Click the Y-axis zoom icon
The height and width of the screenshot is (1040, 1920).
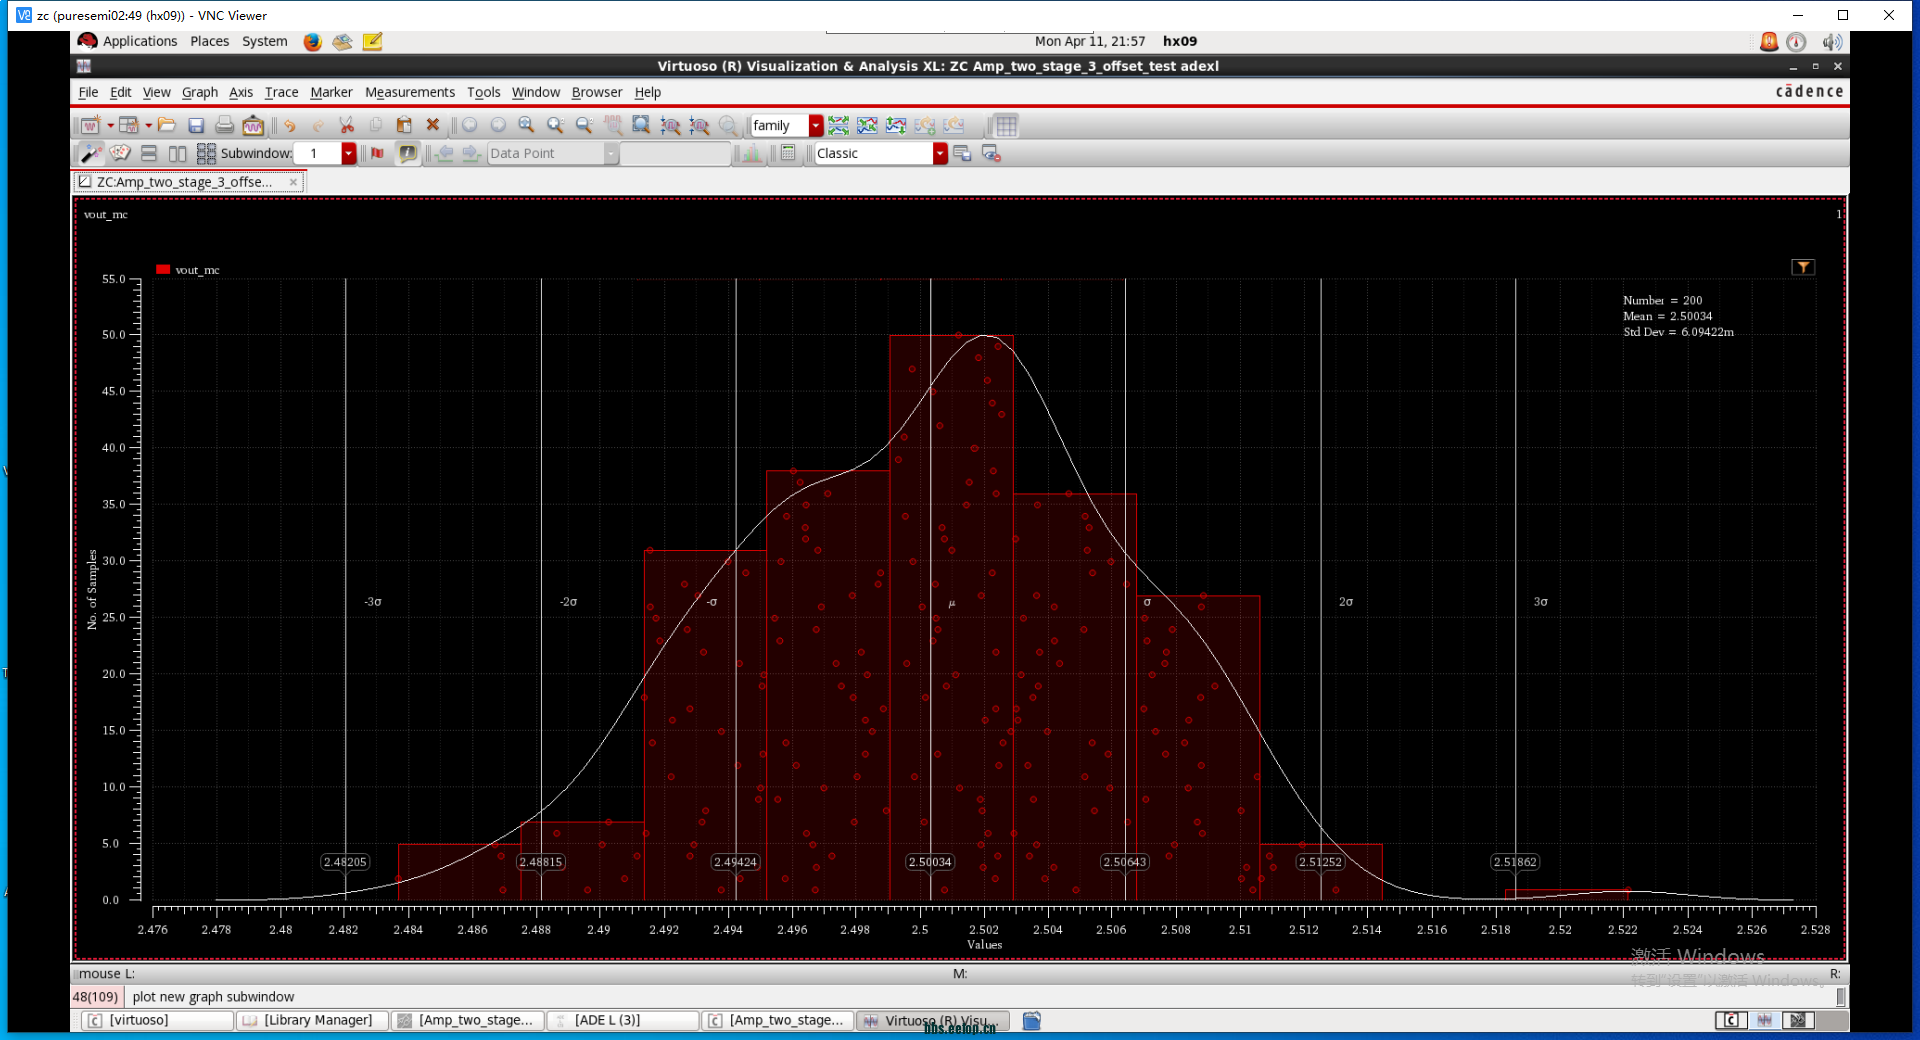click(x=699, y=125)
